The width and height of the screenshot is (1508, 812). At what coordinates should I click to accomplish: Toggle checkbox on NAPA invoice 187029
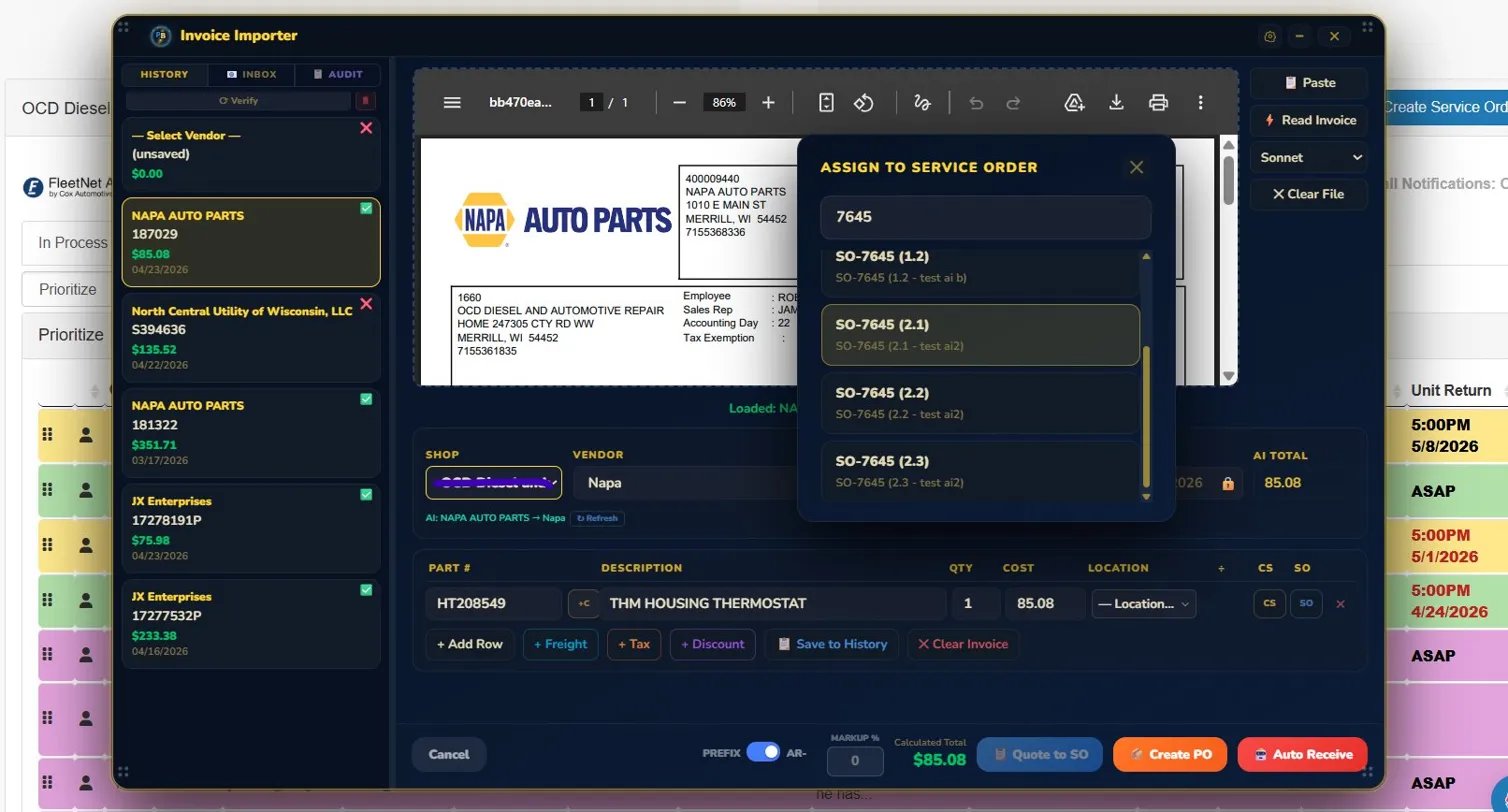[366, 208]
